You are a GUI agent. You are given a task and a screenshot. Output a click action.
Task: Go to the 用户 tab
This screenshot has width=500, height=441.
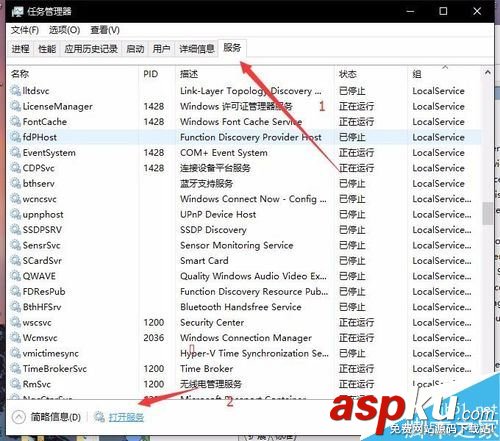(161, 49)
